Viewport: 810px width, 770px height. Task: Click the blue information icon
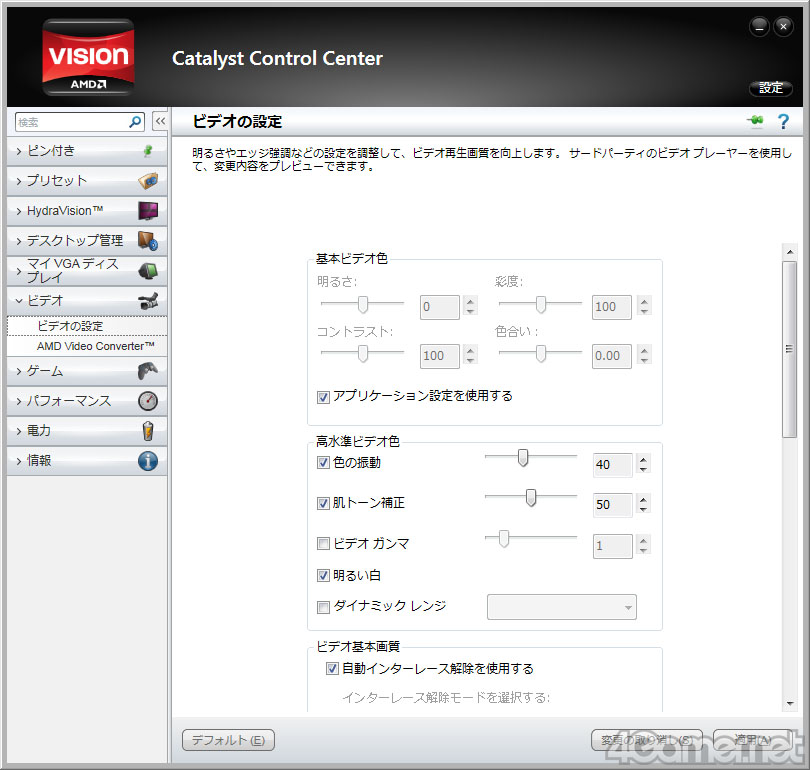tap(148, 461)
